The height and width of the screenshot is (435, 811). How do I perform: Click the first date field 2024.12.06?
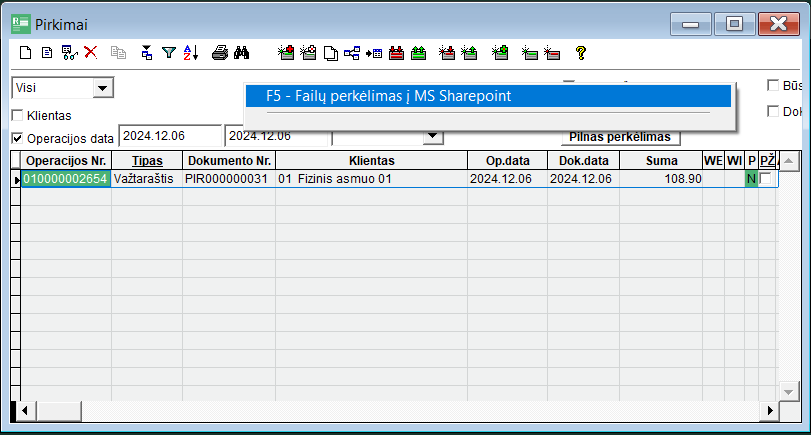click(170, 136)
